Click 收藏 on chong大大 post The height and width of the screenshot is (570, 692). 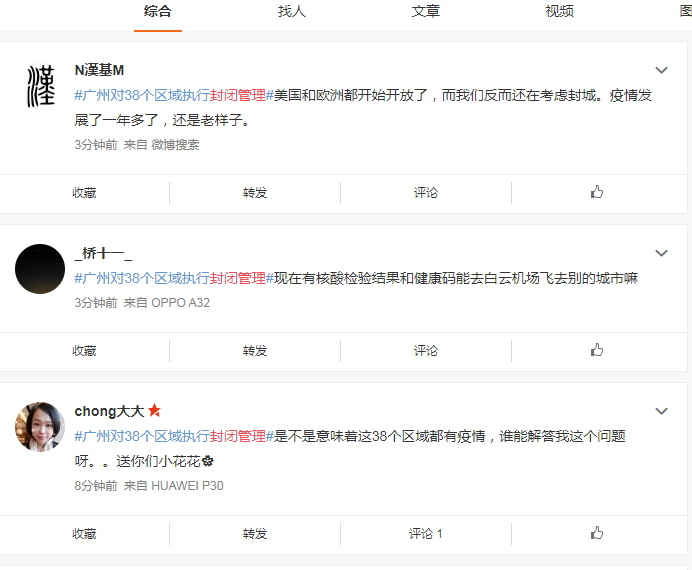click(x=84, y=534)
